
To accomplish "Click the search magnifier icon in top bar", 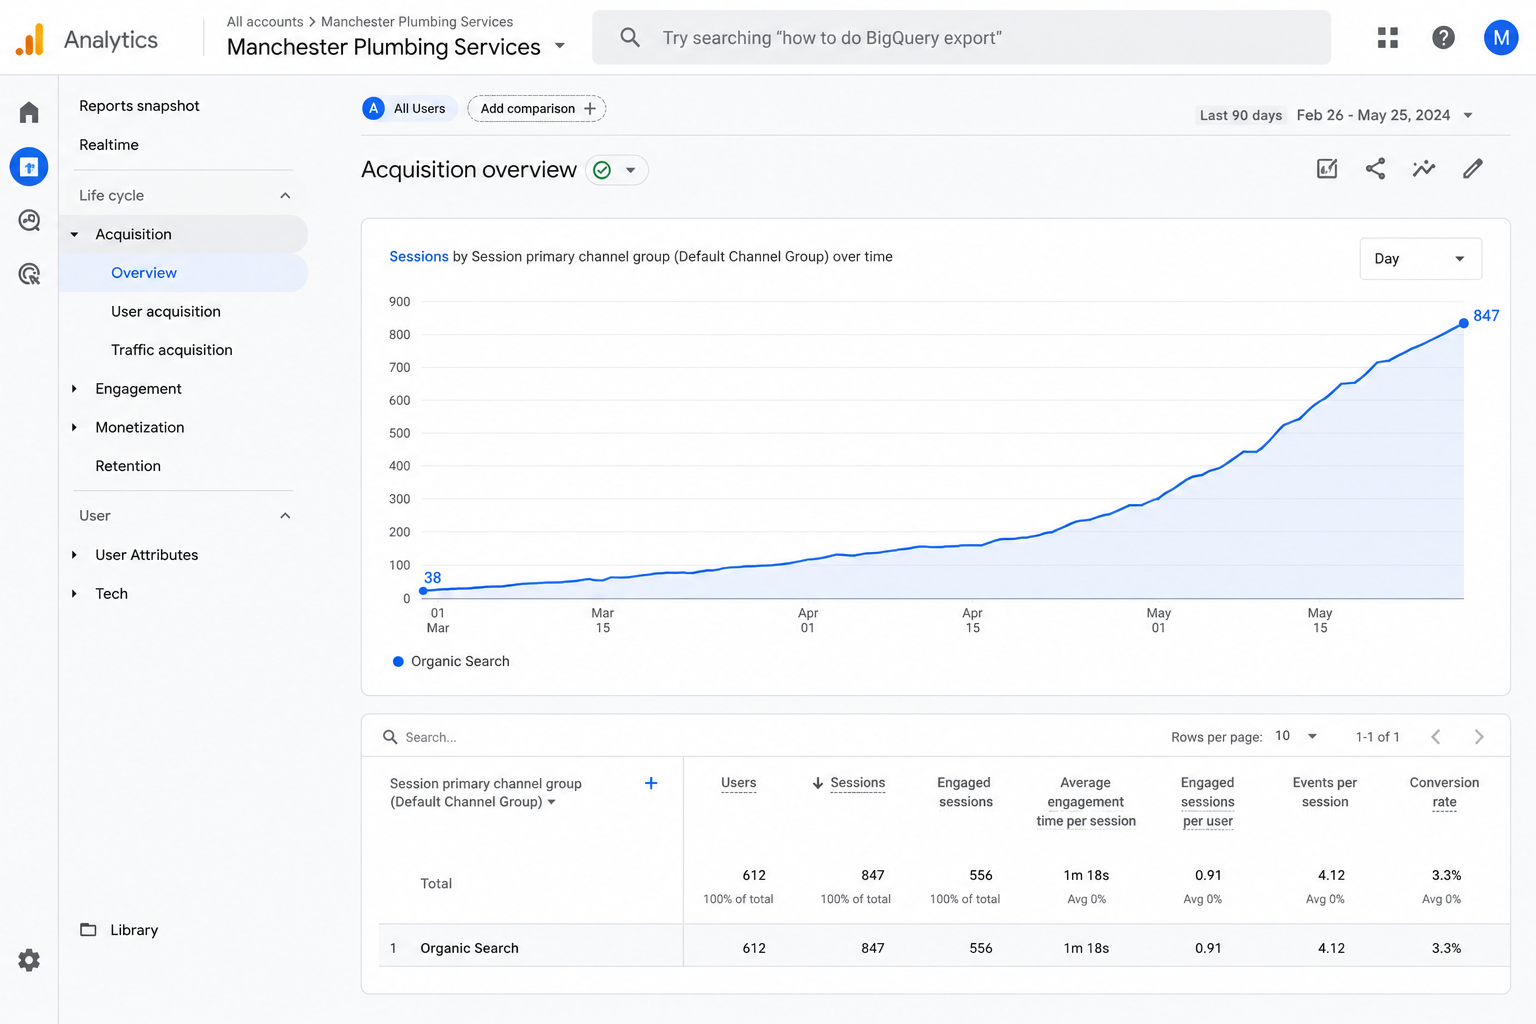I will (x=630, y=38).
